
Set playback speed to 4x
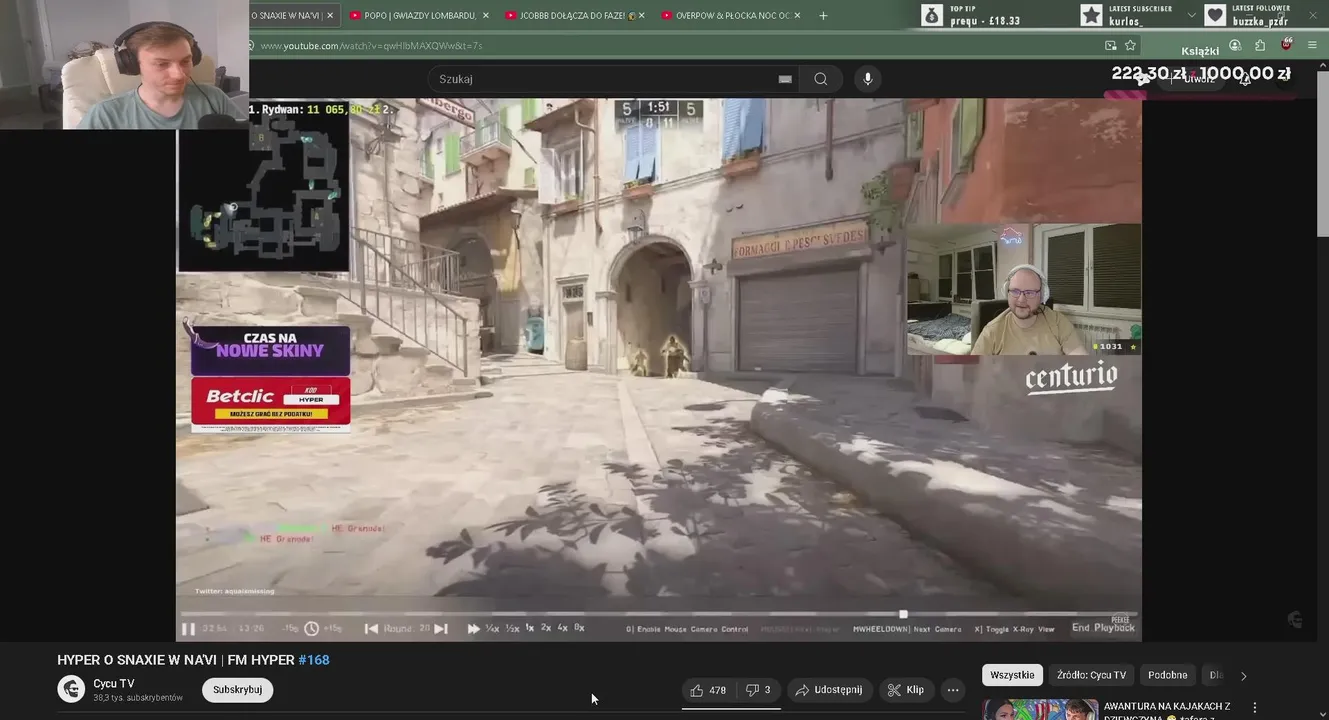tap(562, 628)
